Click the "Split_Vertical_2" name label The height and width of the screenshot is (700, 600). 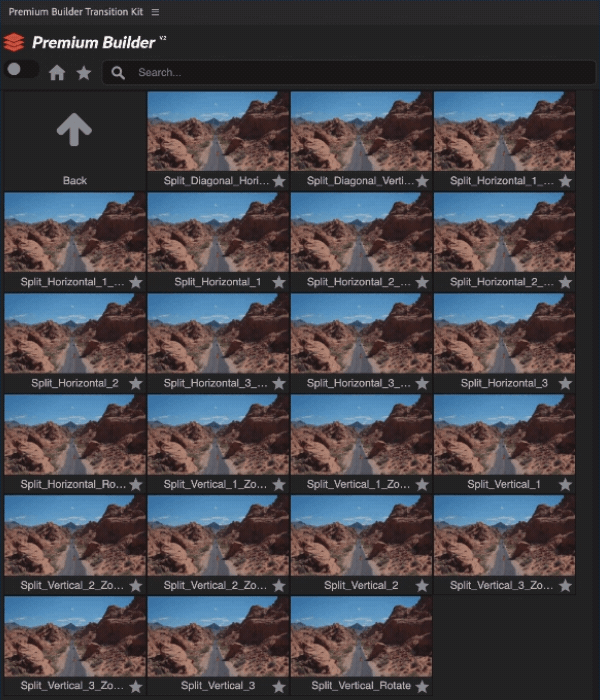click(x=361, y=585)
